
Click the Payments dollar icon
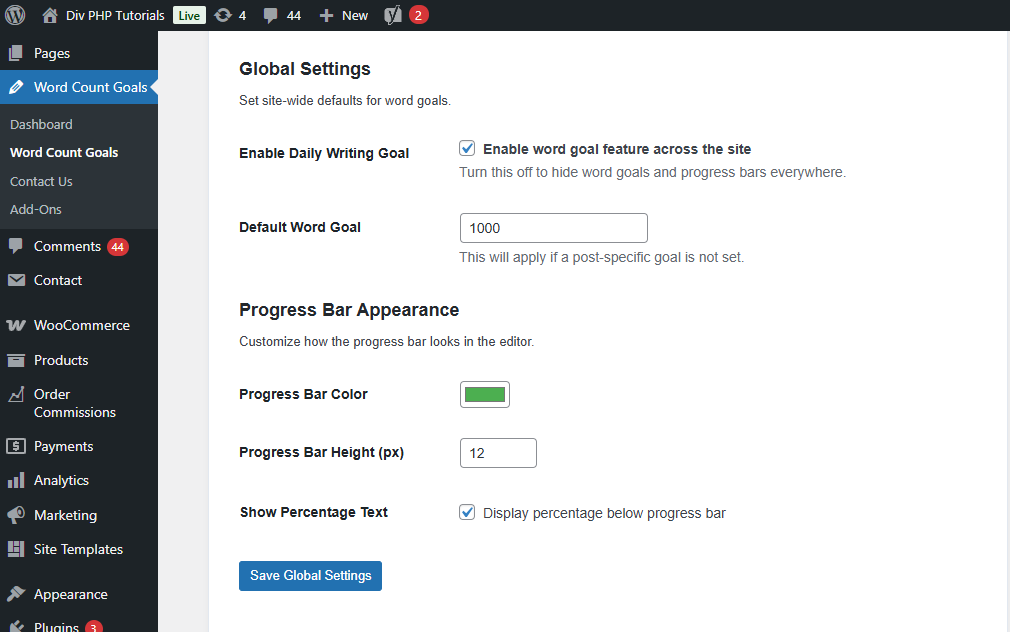click(16, 446)
